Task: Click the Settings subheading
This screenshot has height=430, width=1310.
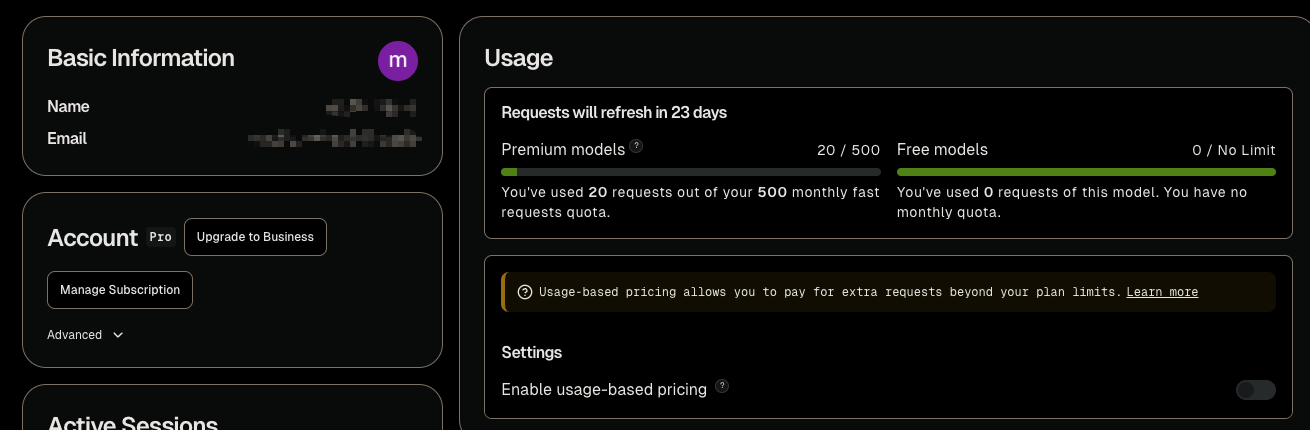Action: point(531,352)
